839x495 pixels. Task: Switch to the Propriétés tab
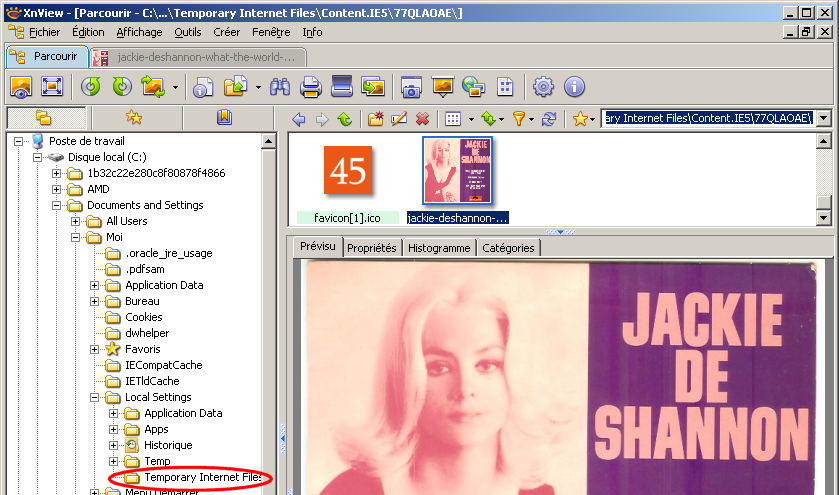click(x=372, y=248)
